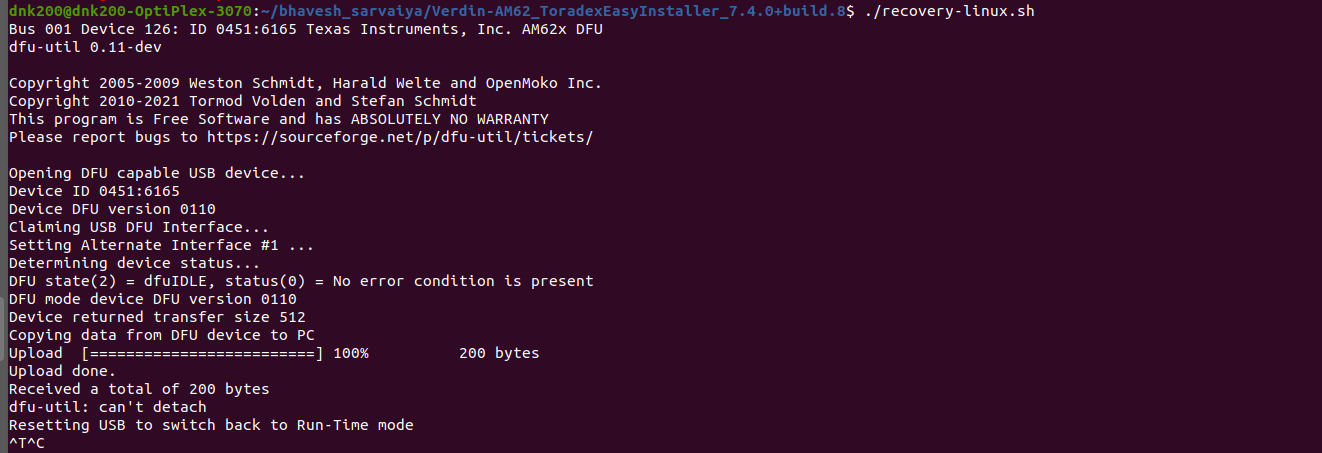Click the Opening DFU capable USB device line
This screenshot has height=453, width=1322.
pyautogui.click(x=157, y=173)
